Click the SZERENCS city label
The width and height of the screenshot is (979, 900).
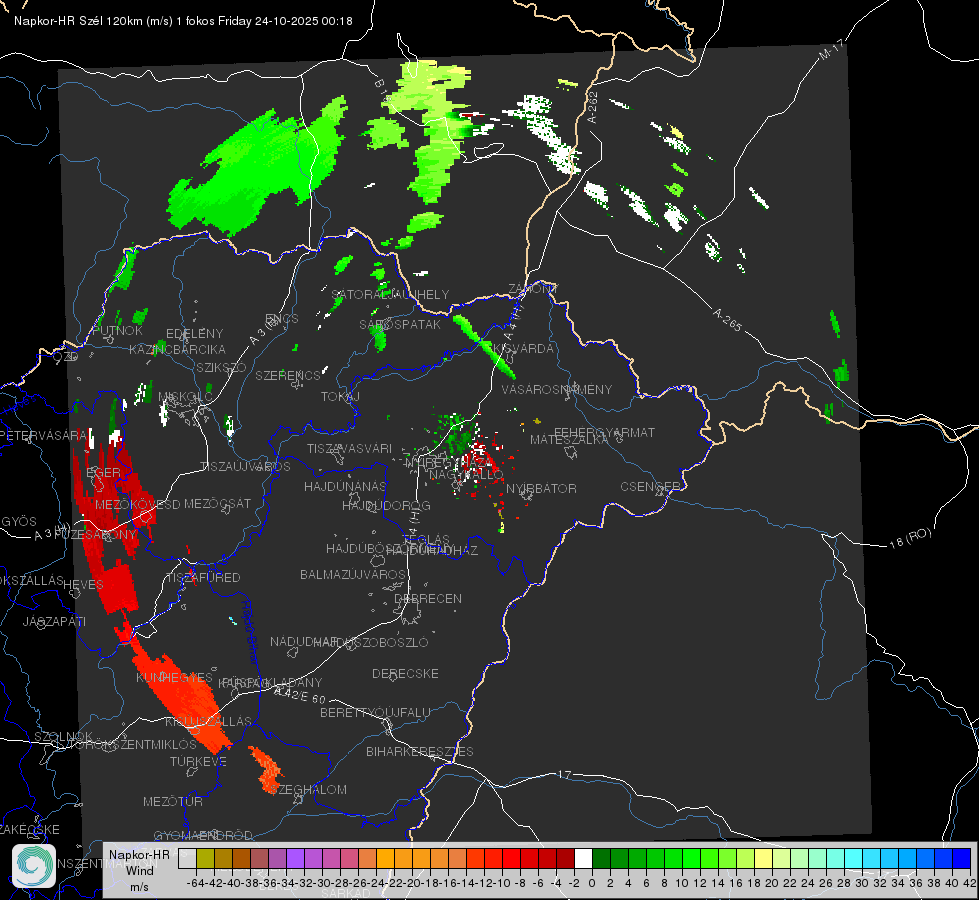coord(288,375)
